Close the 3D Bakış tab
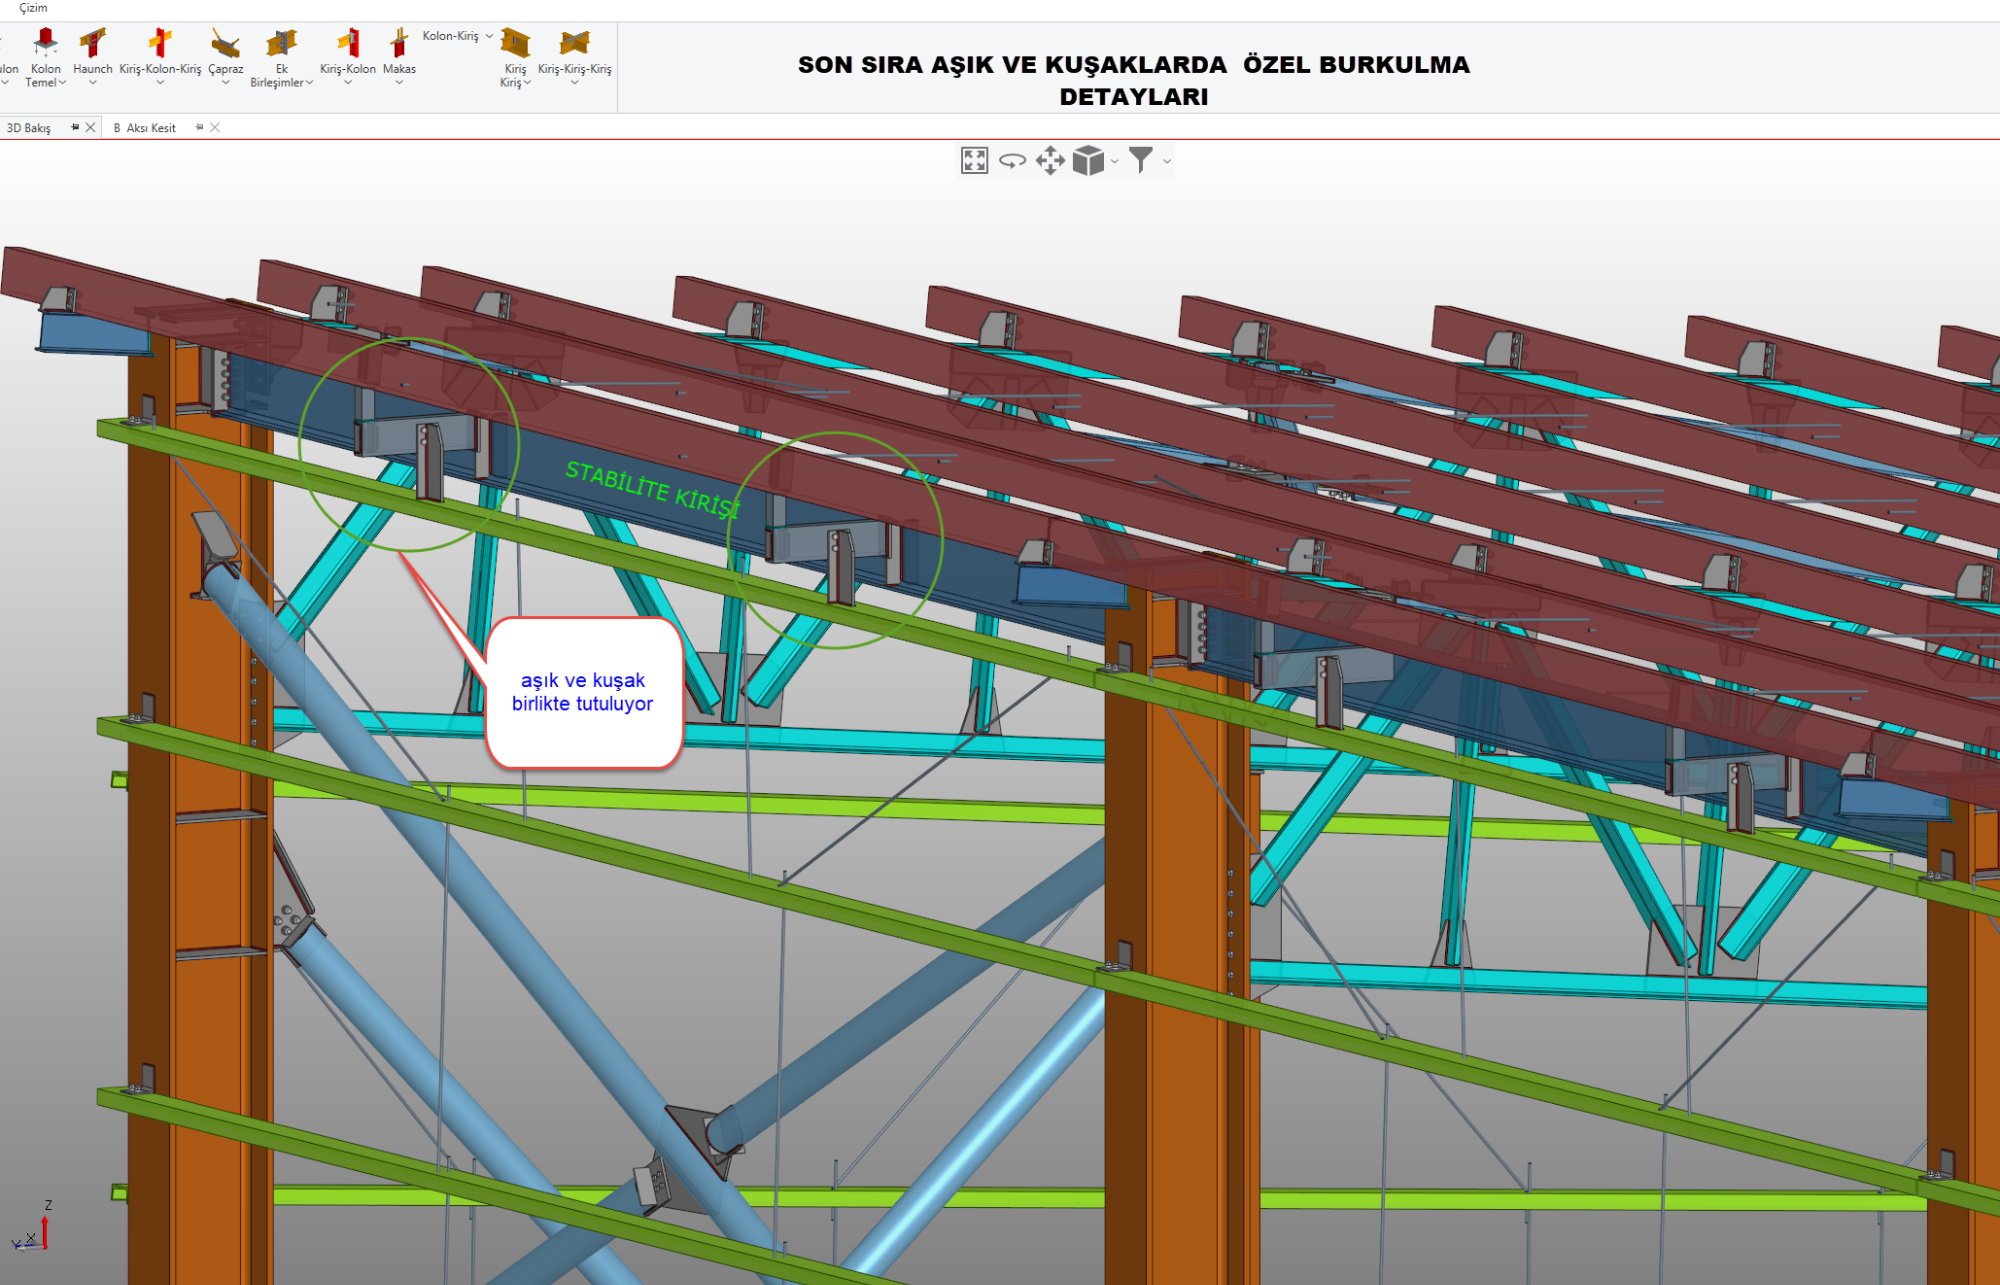 [x=90, y=127]
